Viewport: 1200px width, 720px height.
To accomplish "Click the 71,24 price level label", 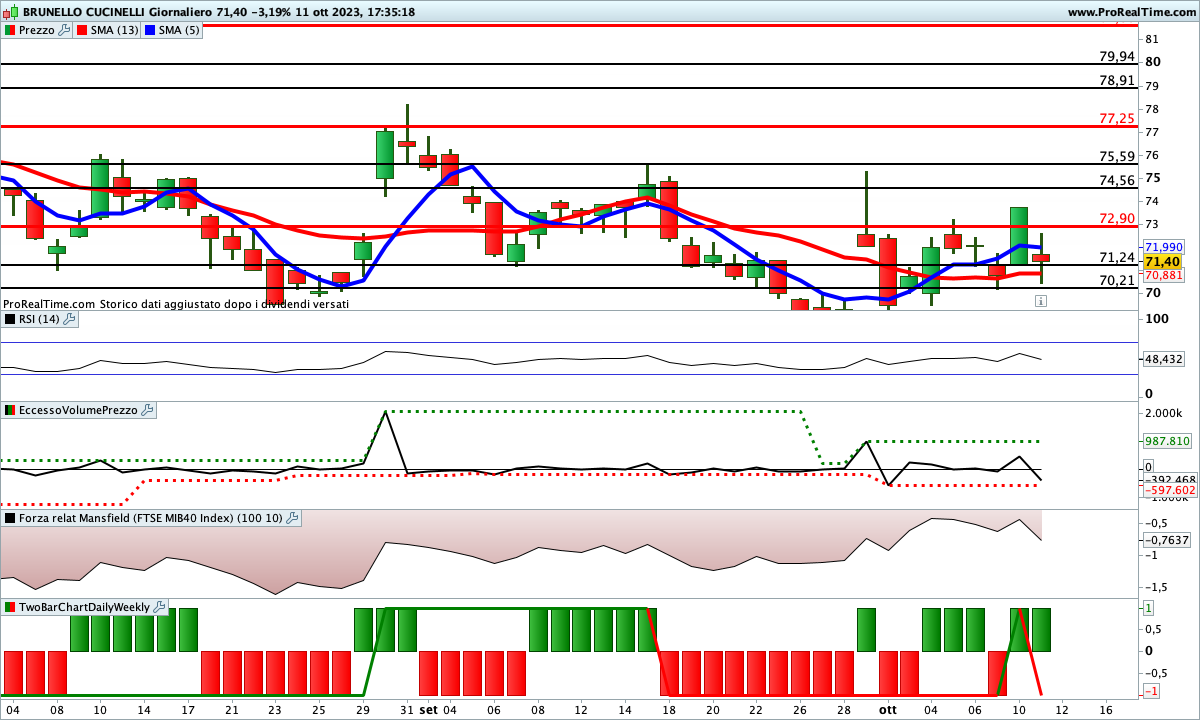I will [1116, 257].
